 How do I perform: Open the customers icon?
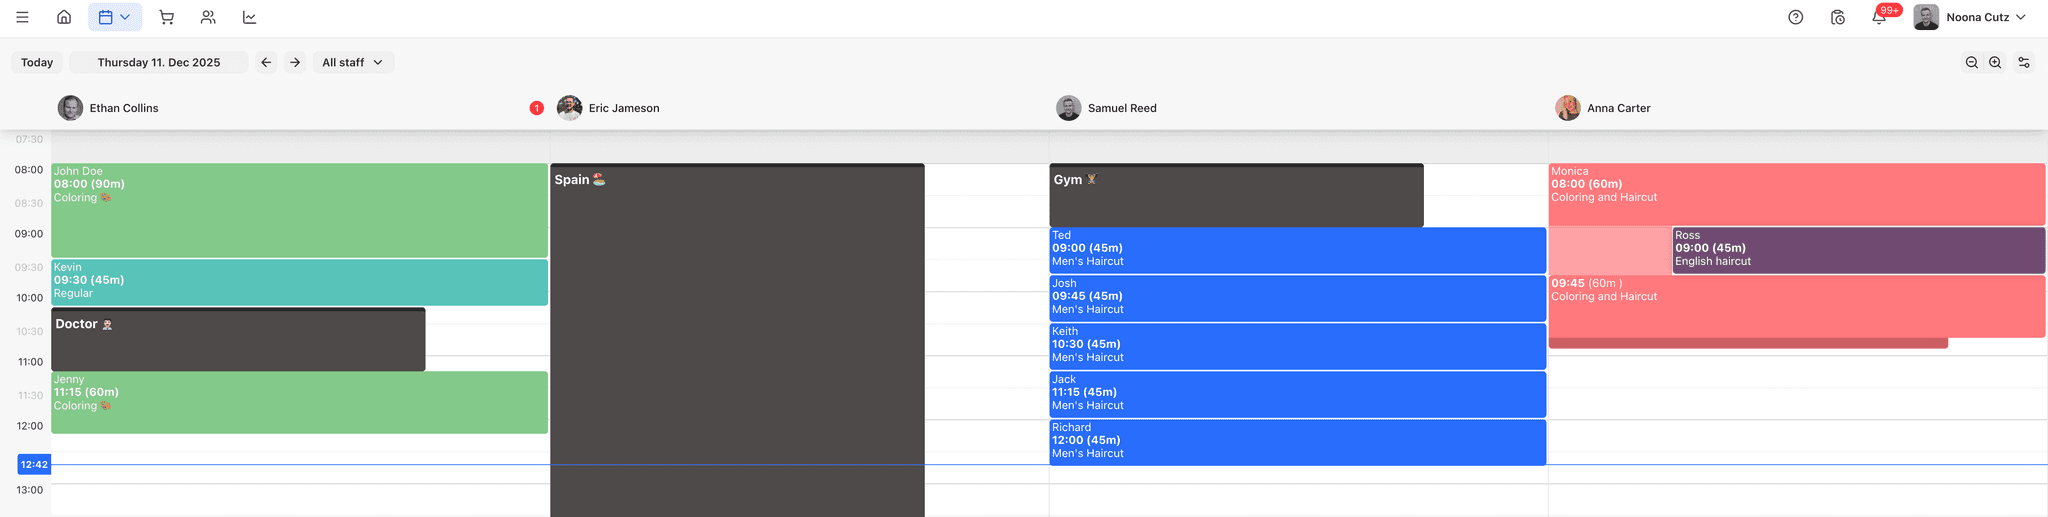[x=208, y=17]
